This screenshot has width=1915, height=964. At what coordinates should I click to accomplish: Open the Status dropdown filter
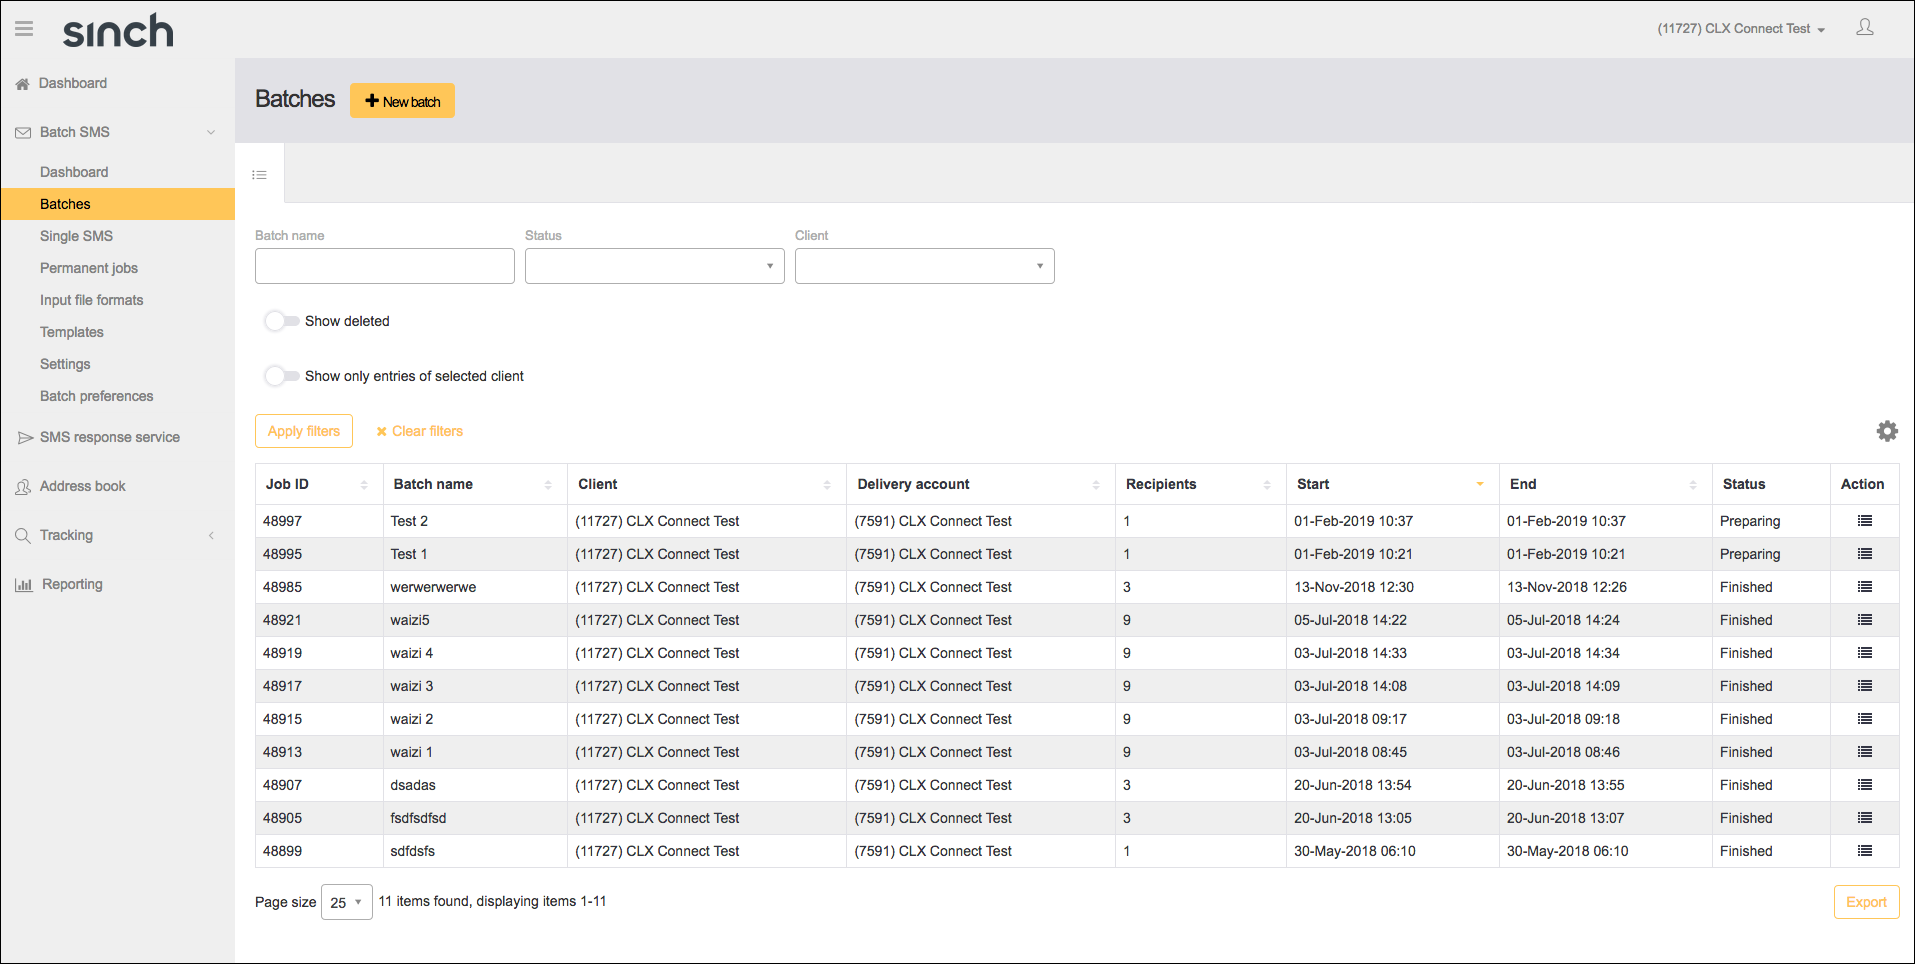(654, 265)
